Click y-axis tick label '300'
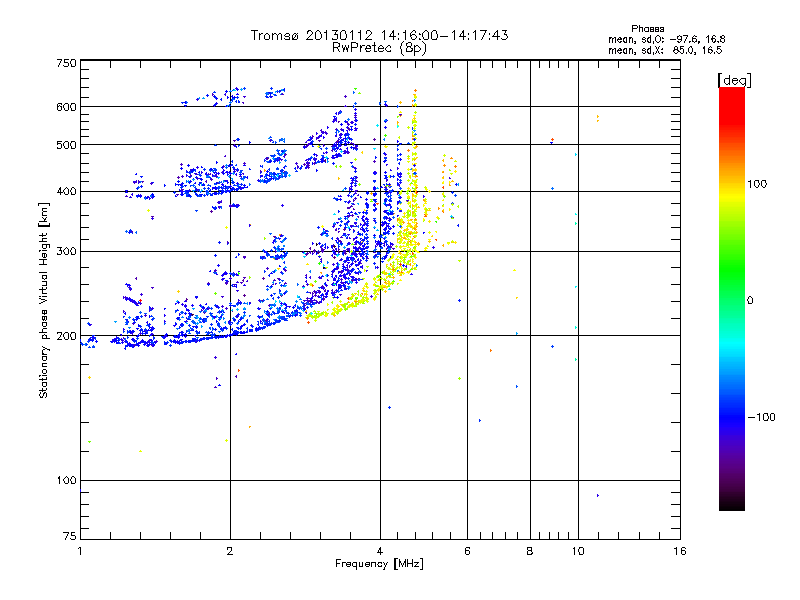This screenshot has height=600, width=800. (x=66, y=252)
